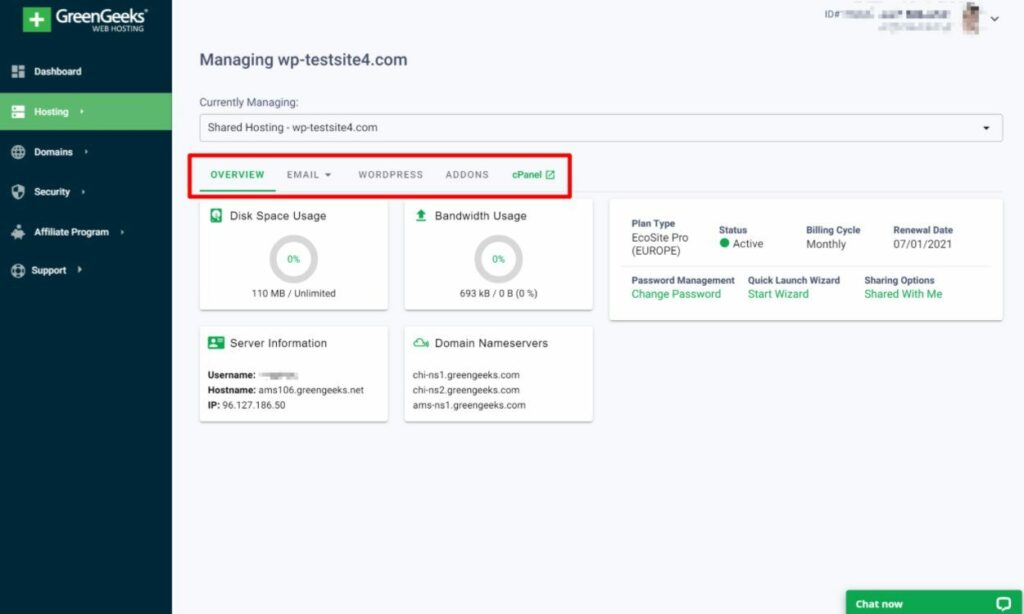Click the Change Password link

click(676, 295)
